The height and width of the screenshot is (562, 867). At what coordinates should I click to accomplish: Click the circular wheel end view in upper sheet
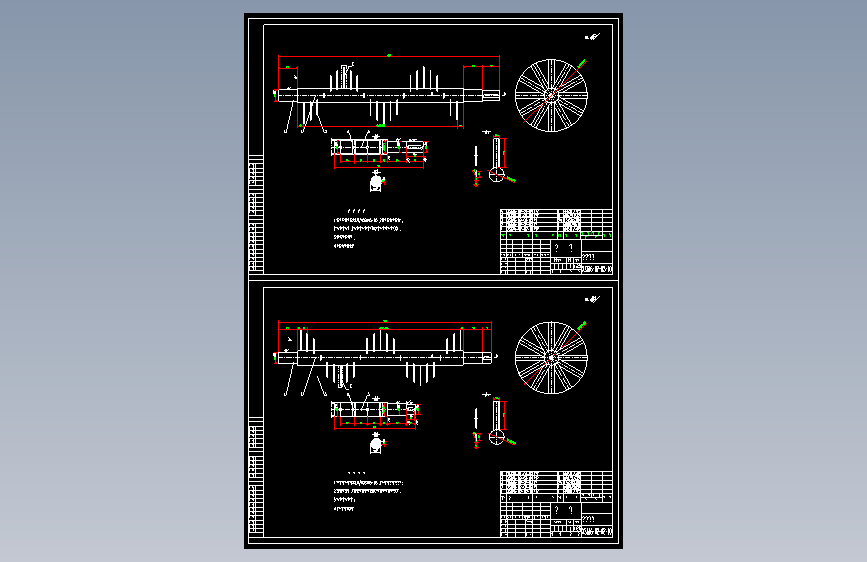coord(551,95)
